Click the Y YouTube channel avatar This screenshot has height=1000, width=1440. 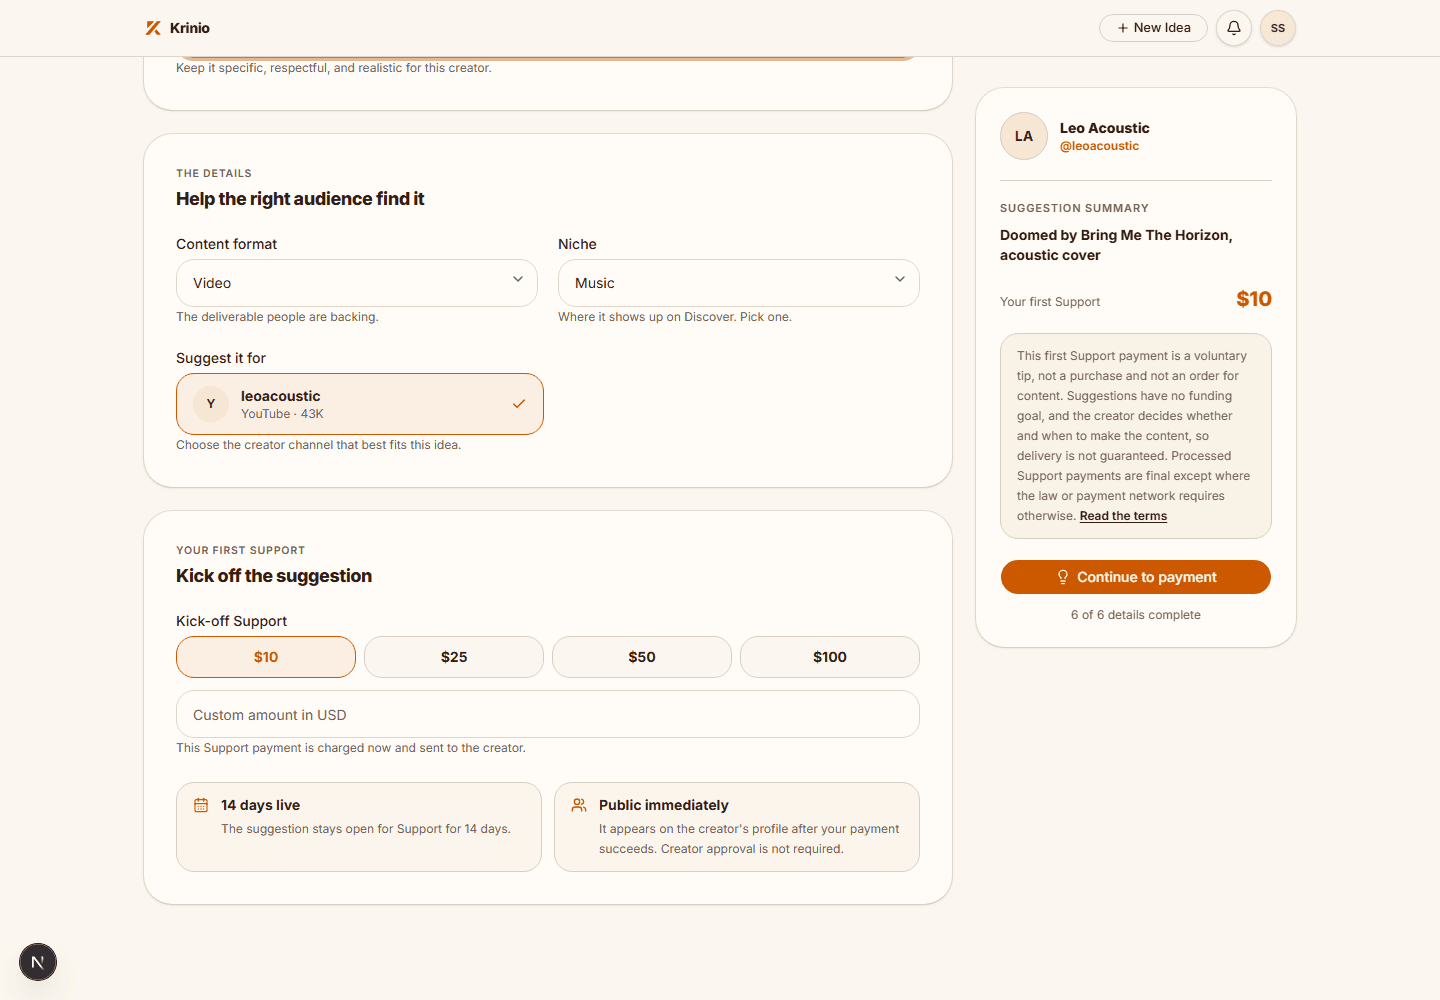pos(211,404)
